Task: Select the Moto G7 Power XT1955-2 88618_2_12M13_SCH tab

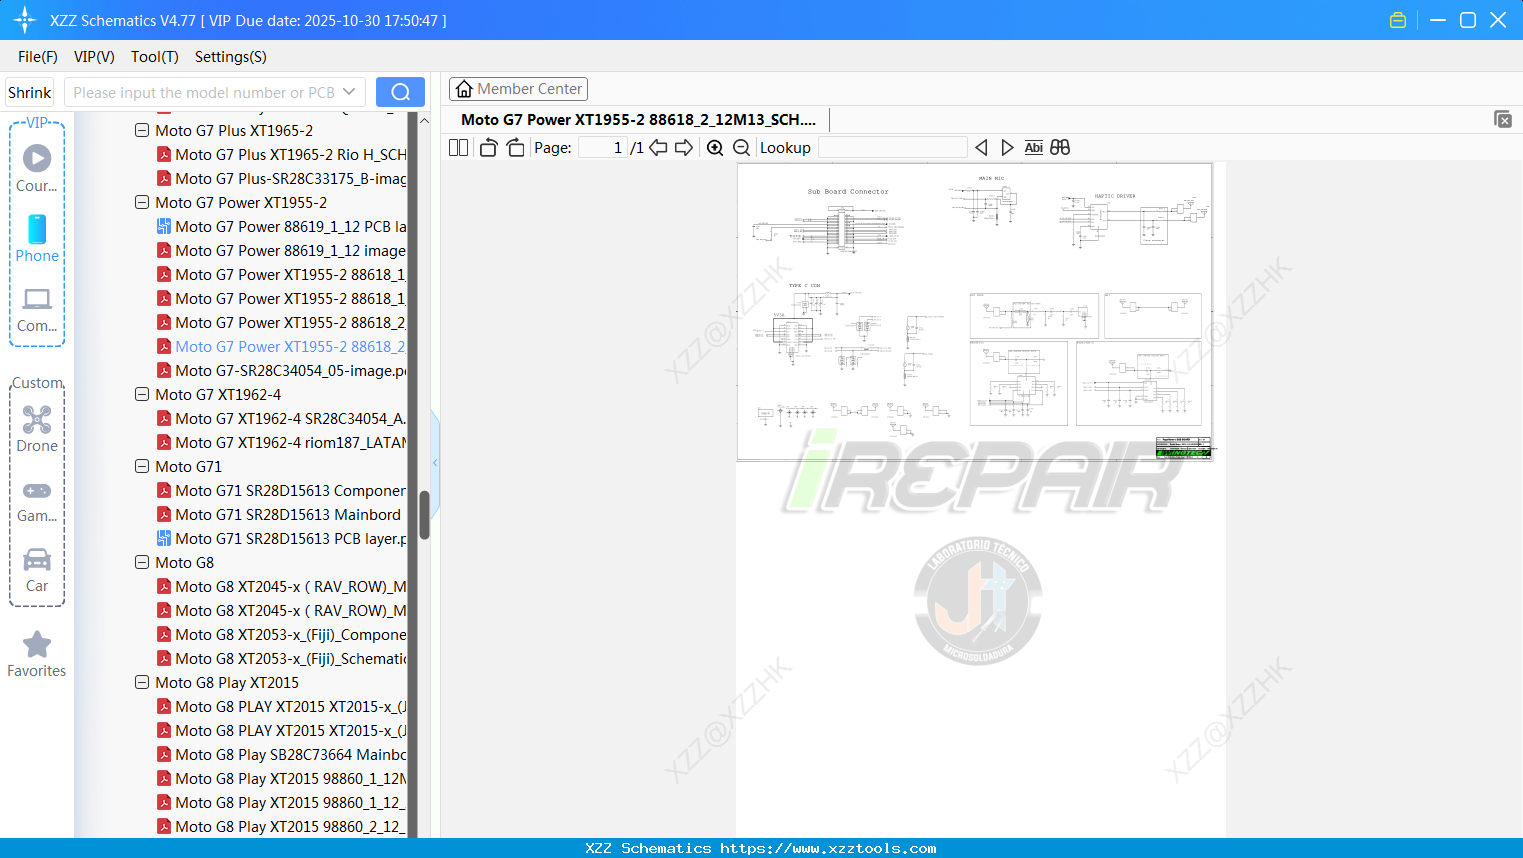Action: (638, 120)
